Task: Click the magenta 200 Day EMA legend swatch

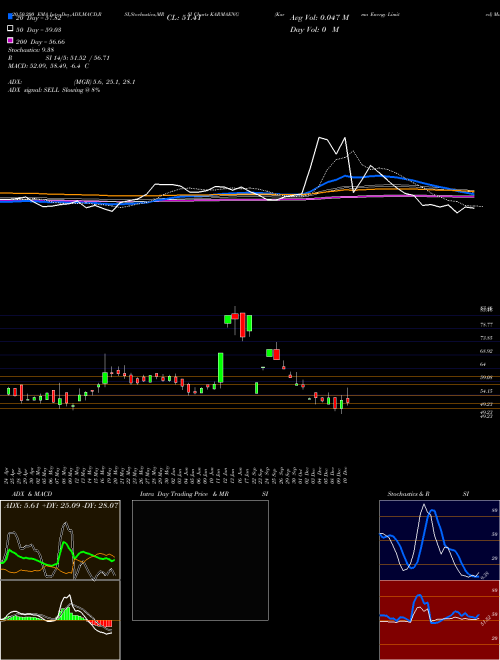Action: coord(11,40)
